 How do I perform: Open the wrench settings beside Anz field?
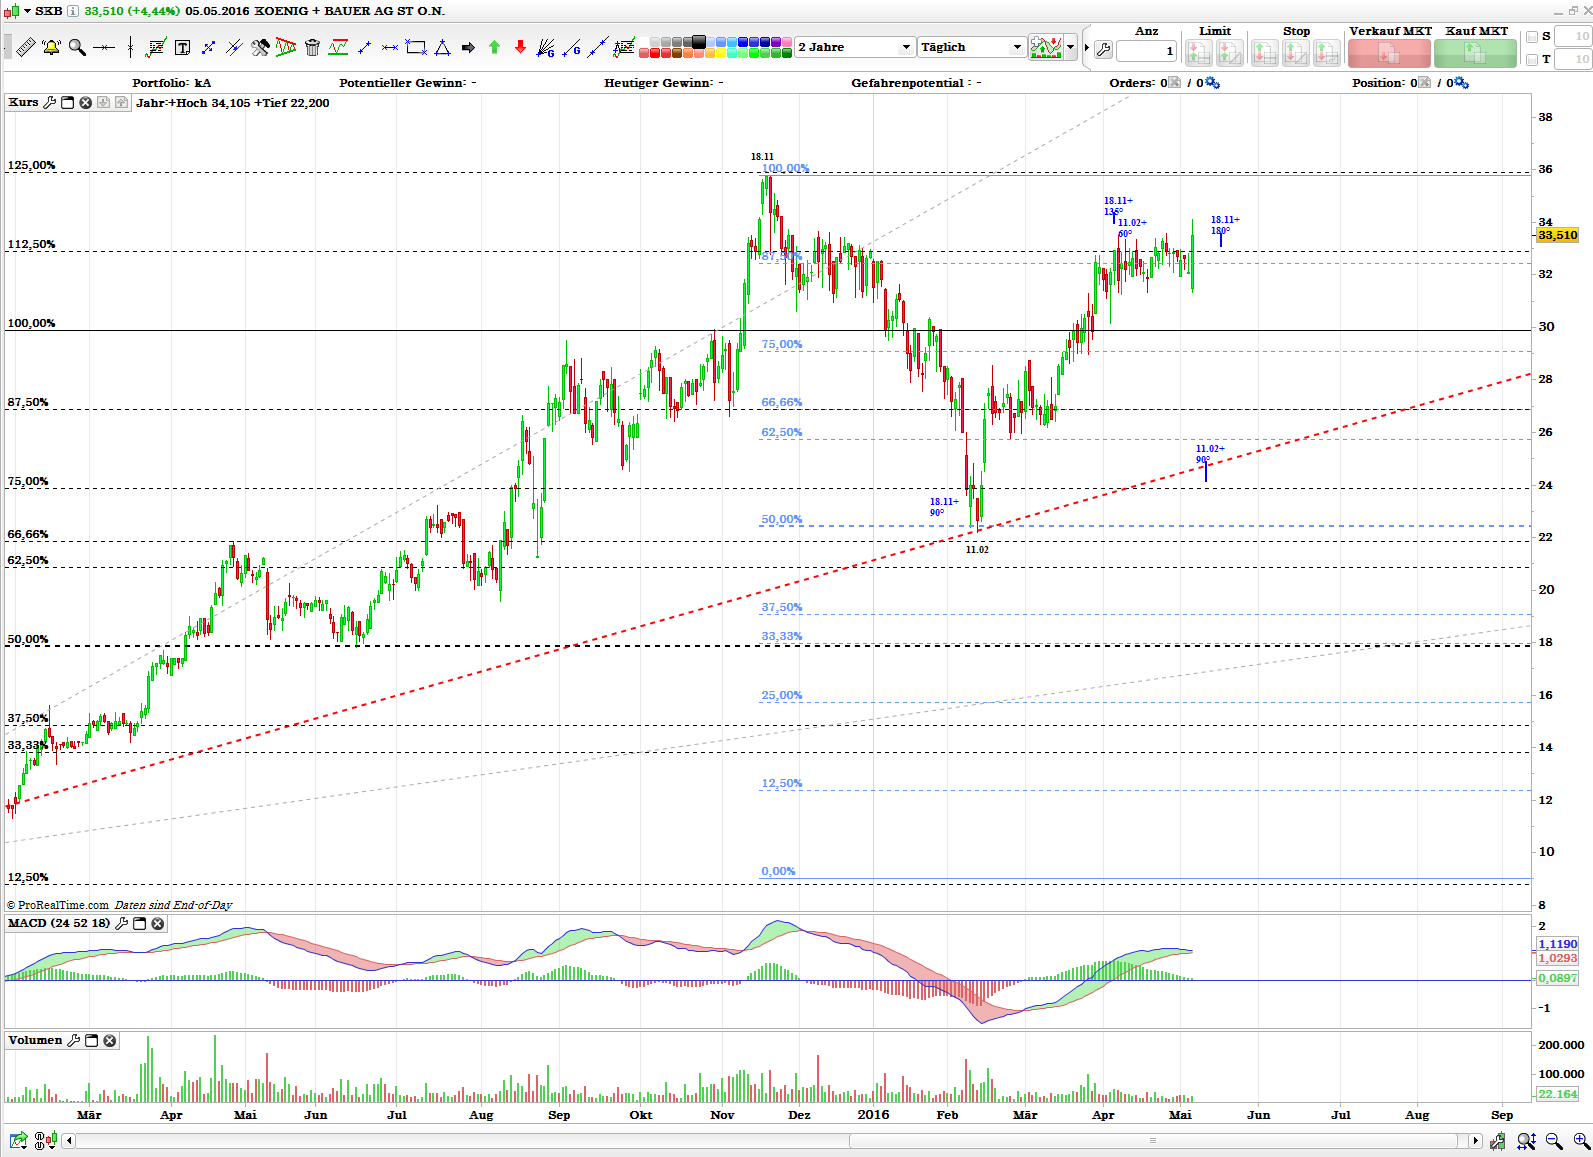pyautogui.click(x=1103, y=49)
